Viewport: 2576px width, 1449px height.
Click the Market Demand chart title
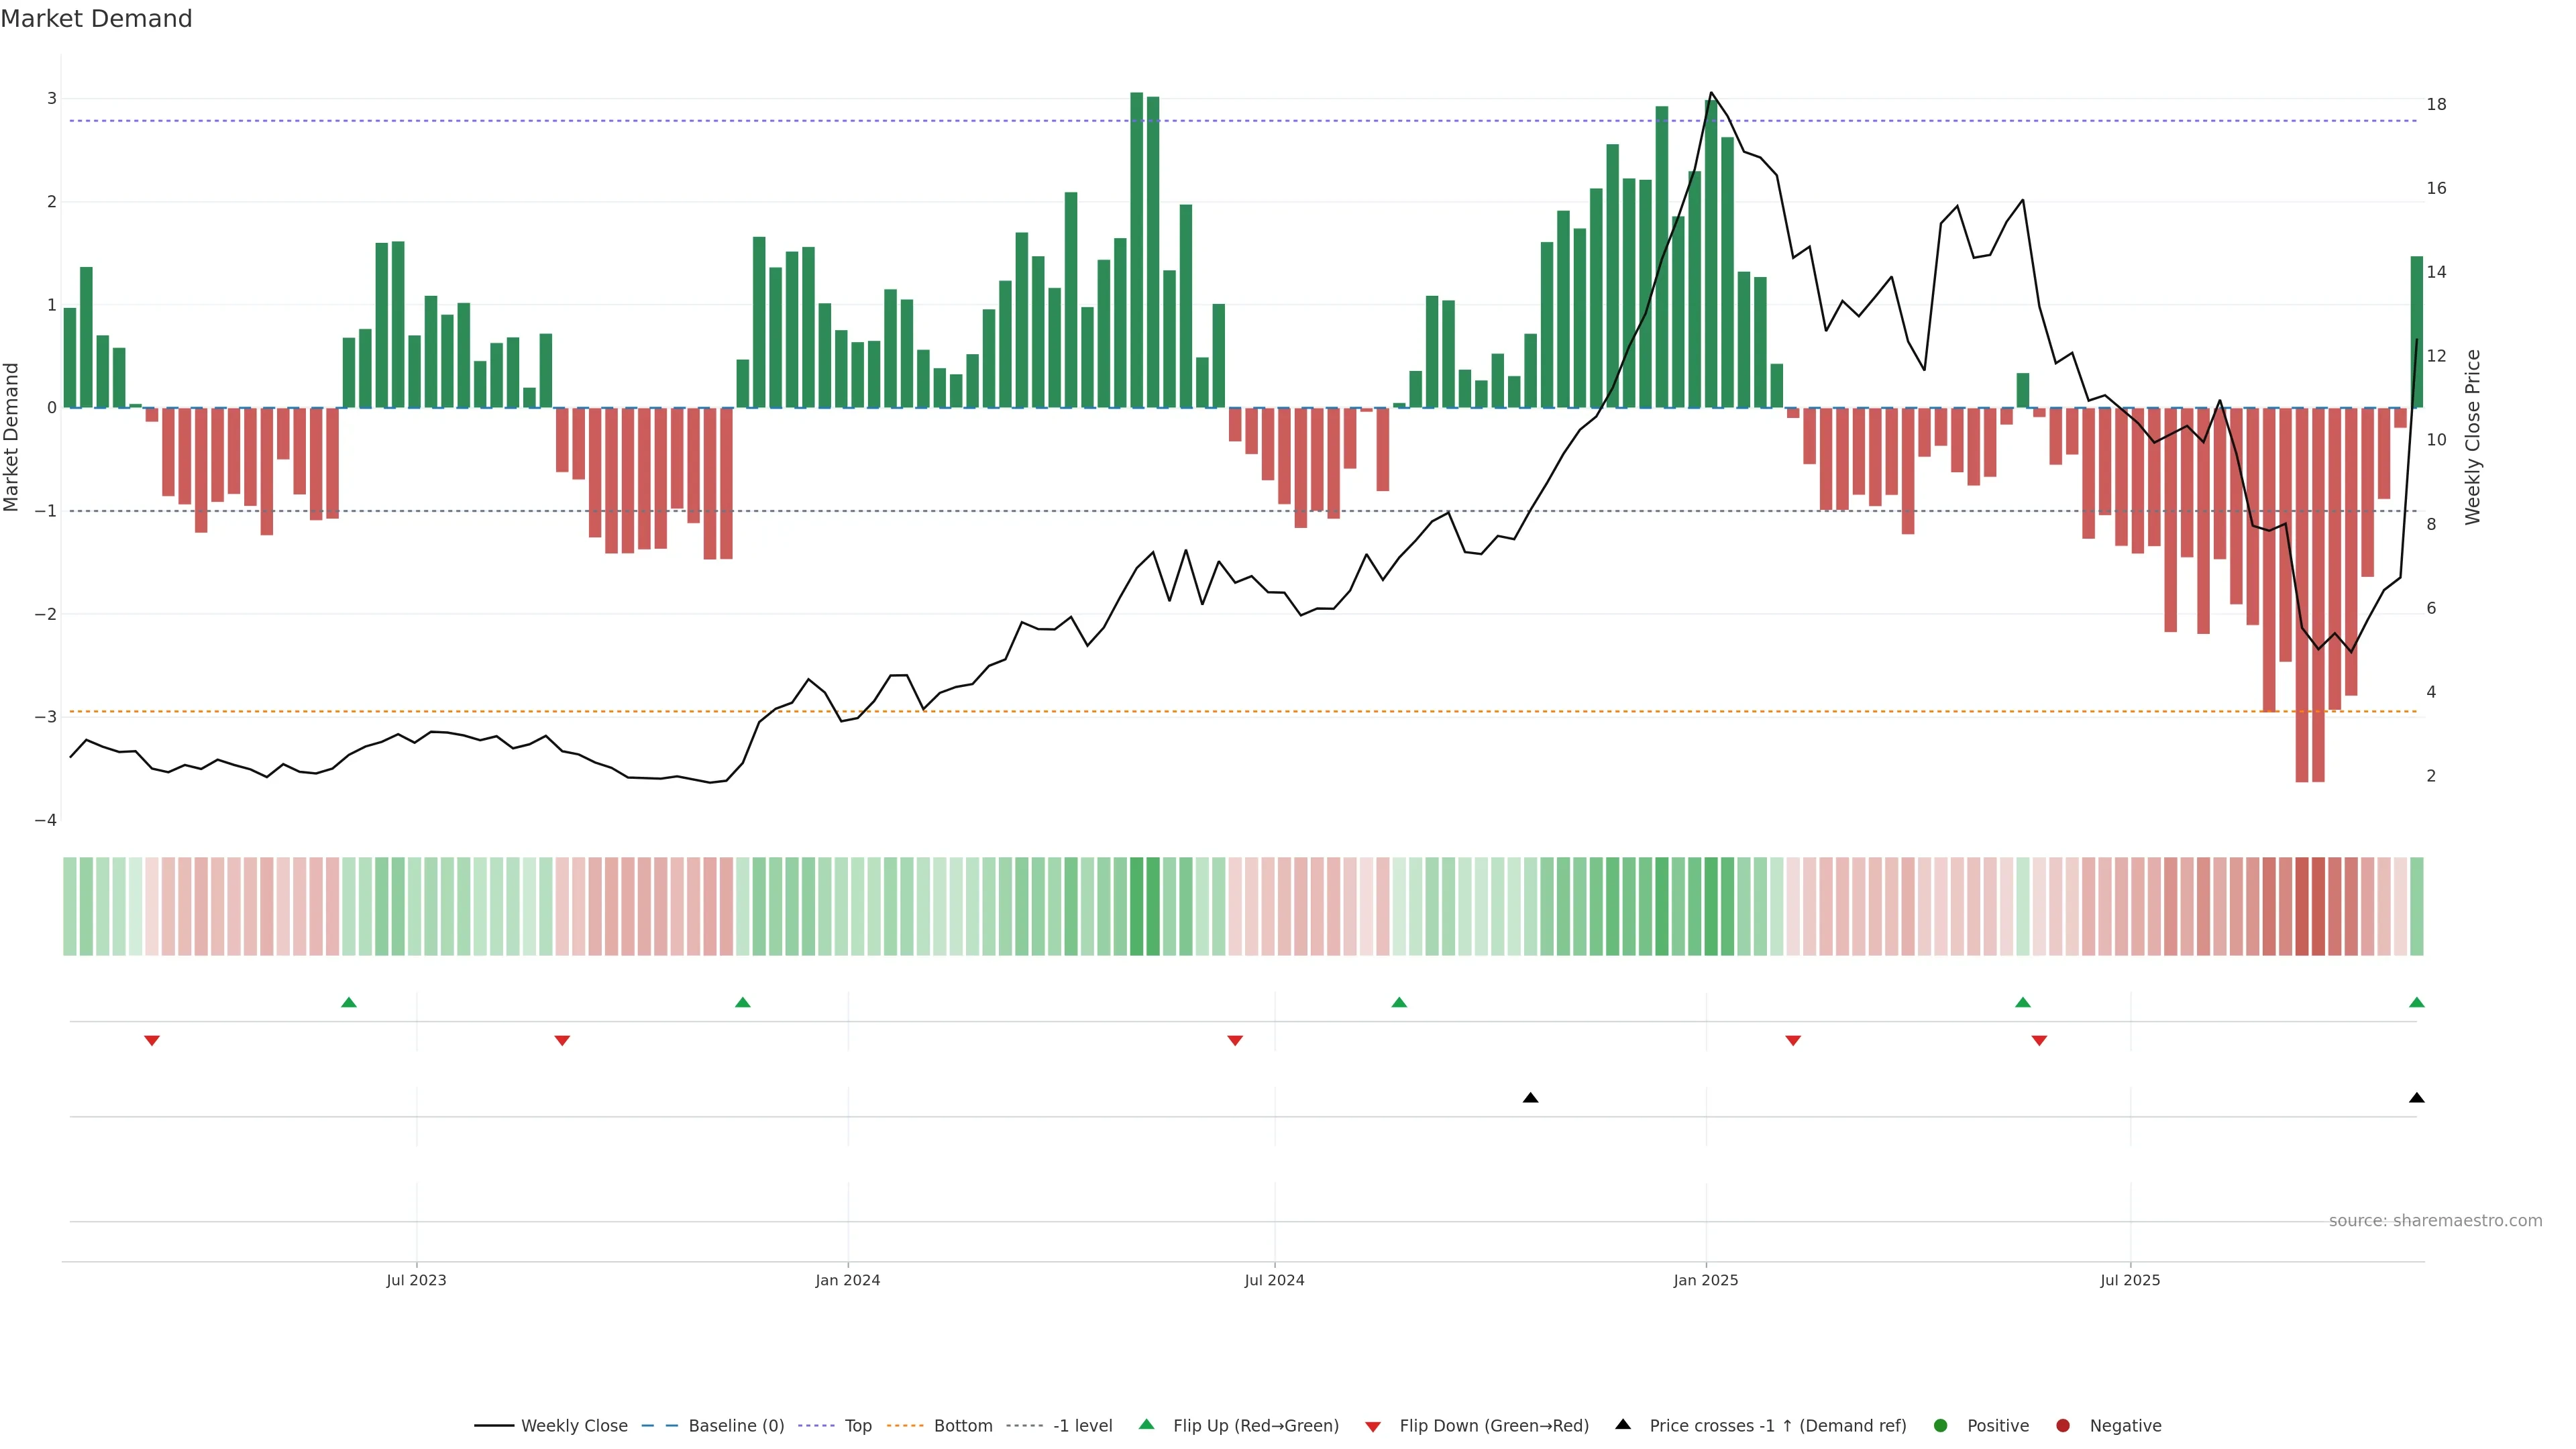(96, 19)
